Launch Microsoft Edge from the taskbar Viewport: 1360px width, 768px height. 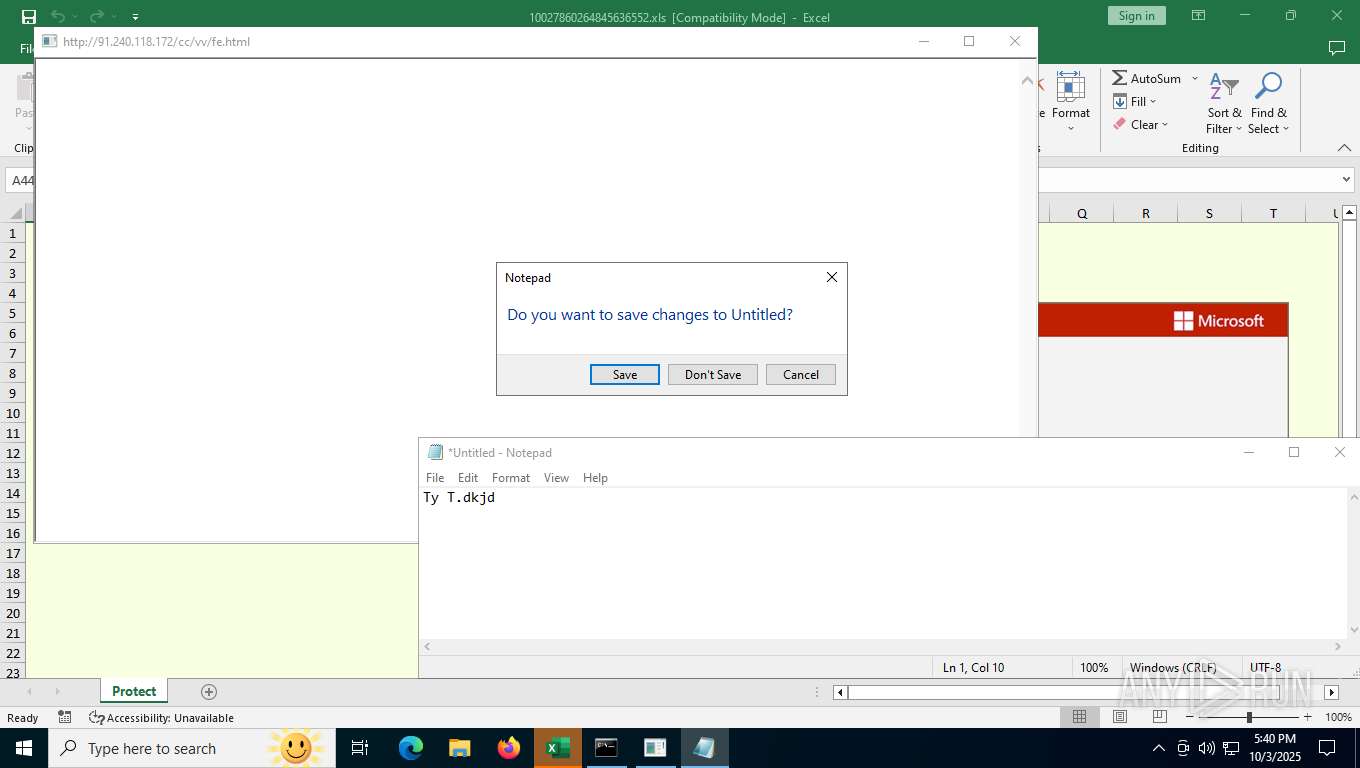pos(411,748)
